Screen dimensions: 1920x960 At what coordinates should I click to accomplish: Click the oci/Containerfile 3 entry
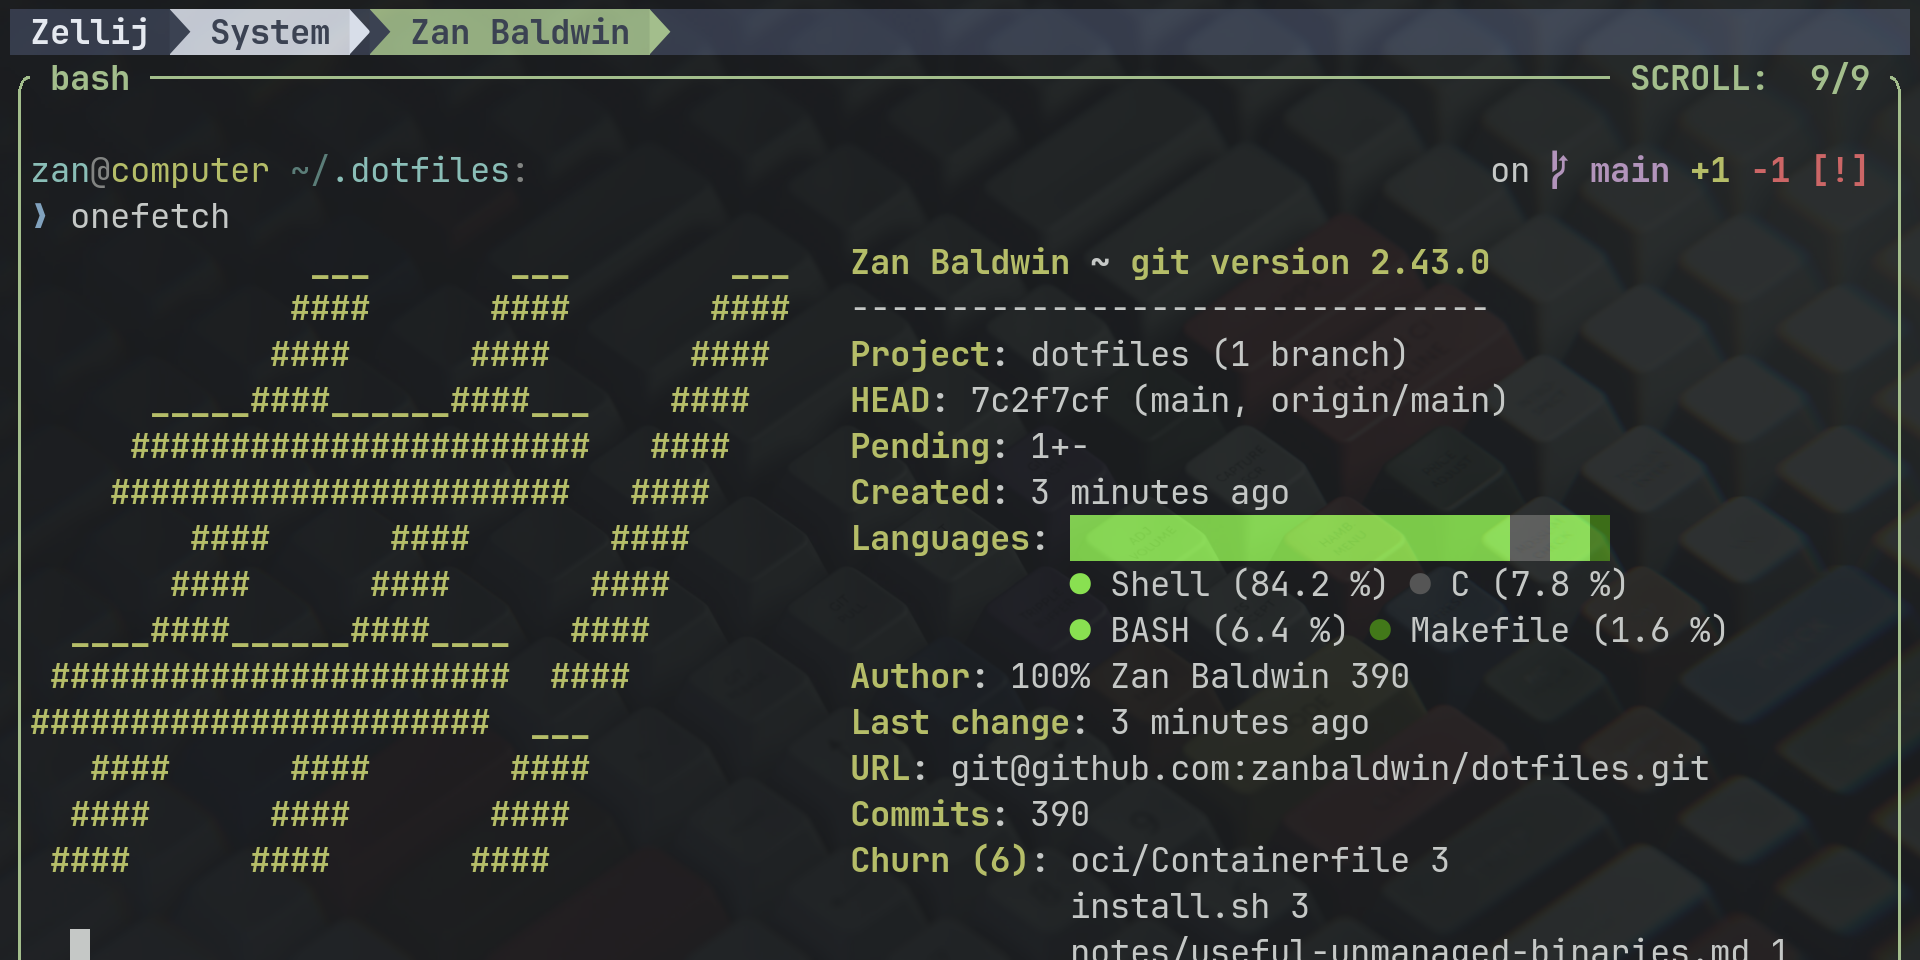(x=1260, y=860)
